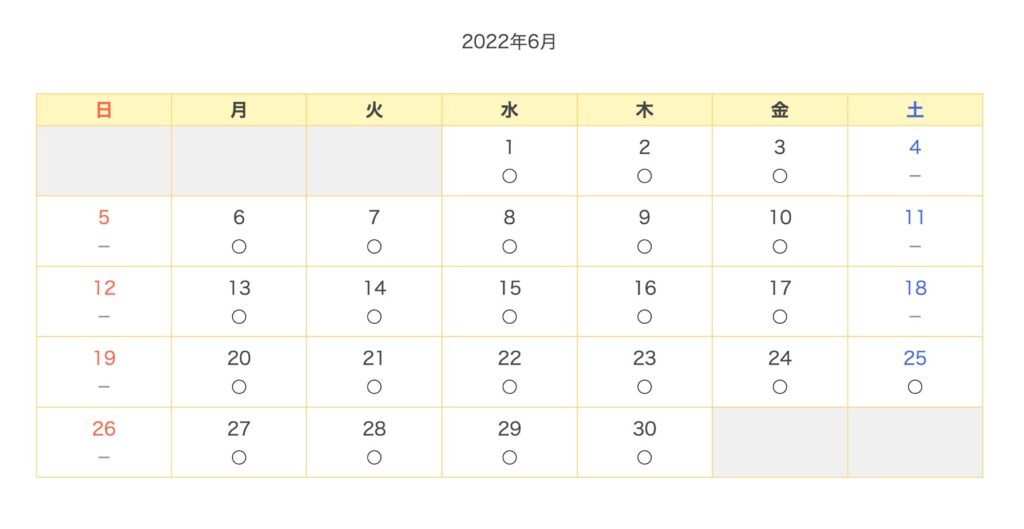Choose the availability circle for June 30

645,458
